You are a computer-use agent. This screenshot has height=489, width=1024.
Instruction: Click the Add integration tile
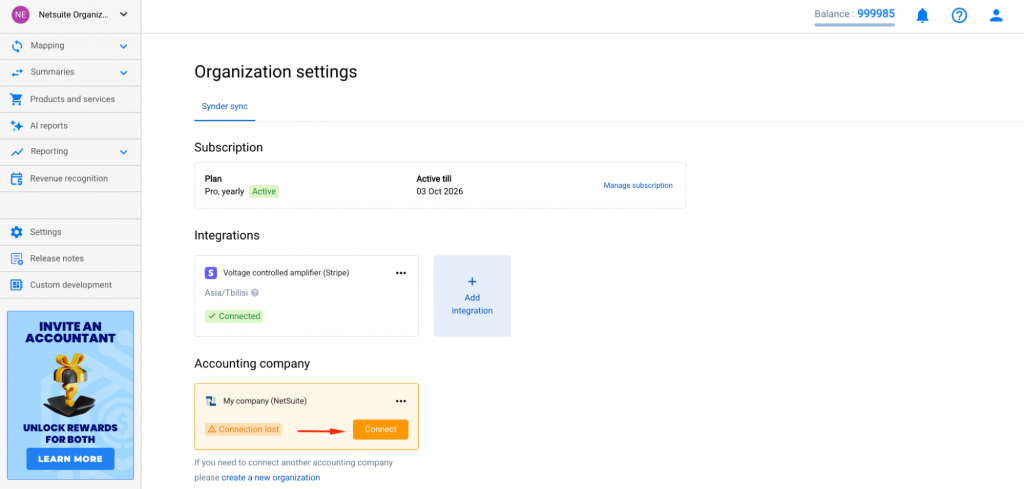point(472,296)
